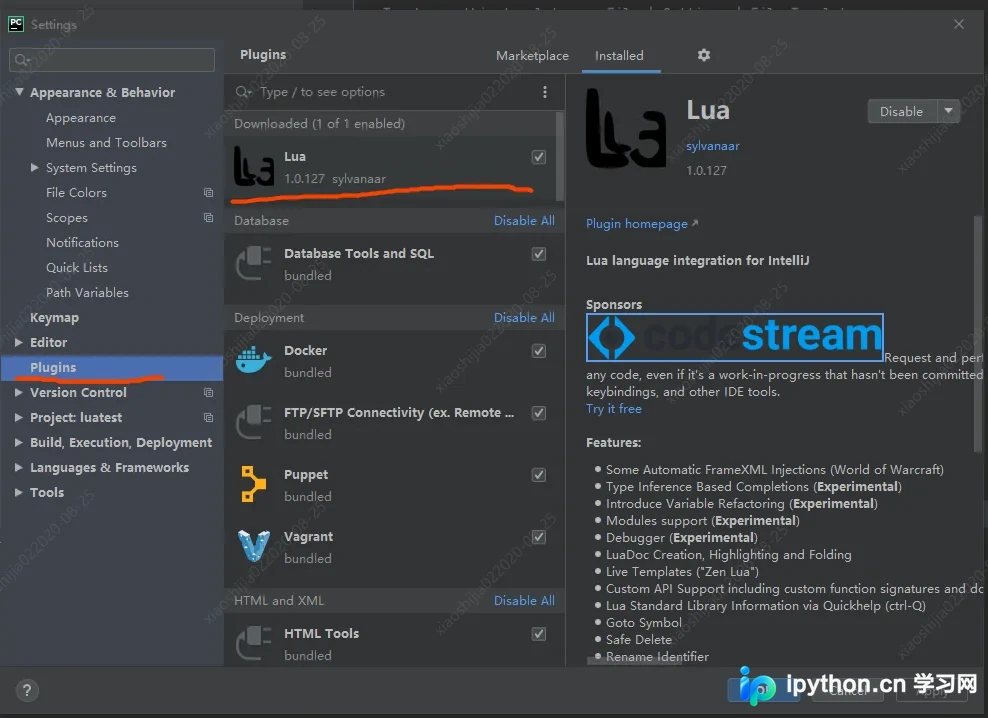Viewport: 988px width, 718px height.
Task: Click the project-level icon beside Version Control
Action: click(x=209, y=393)
